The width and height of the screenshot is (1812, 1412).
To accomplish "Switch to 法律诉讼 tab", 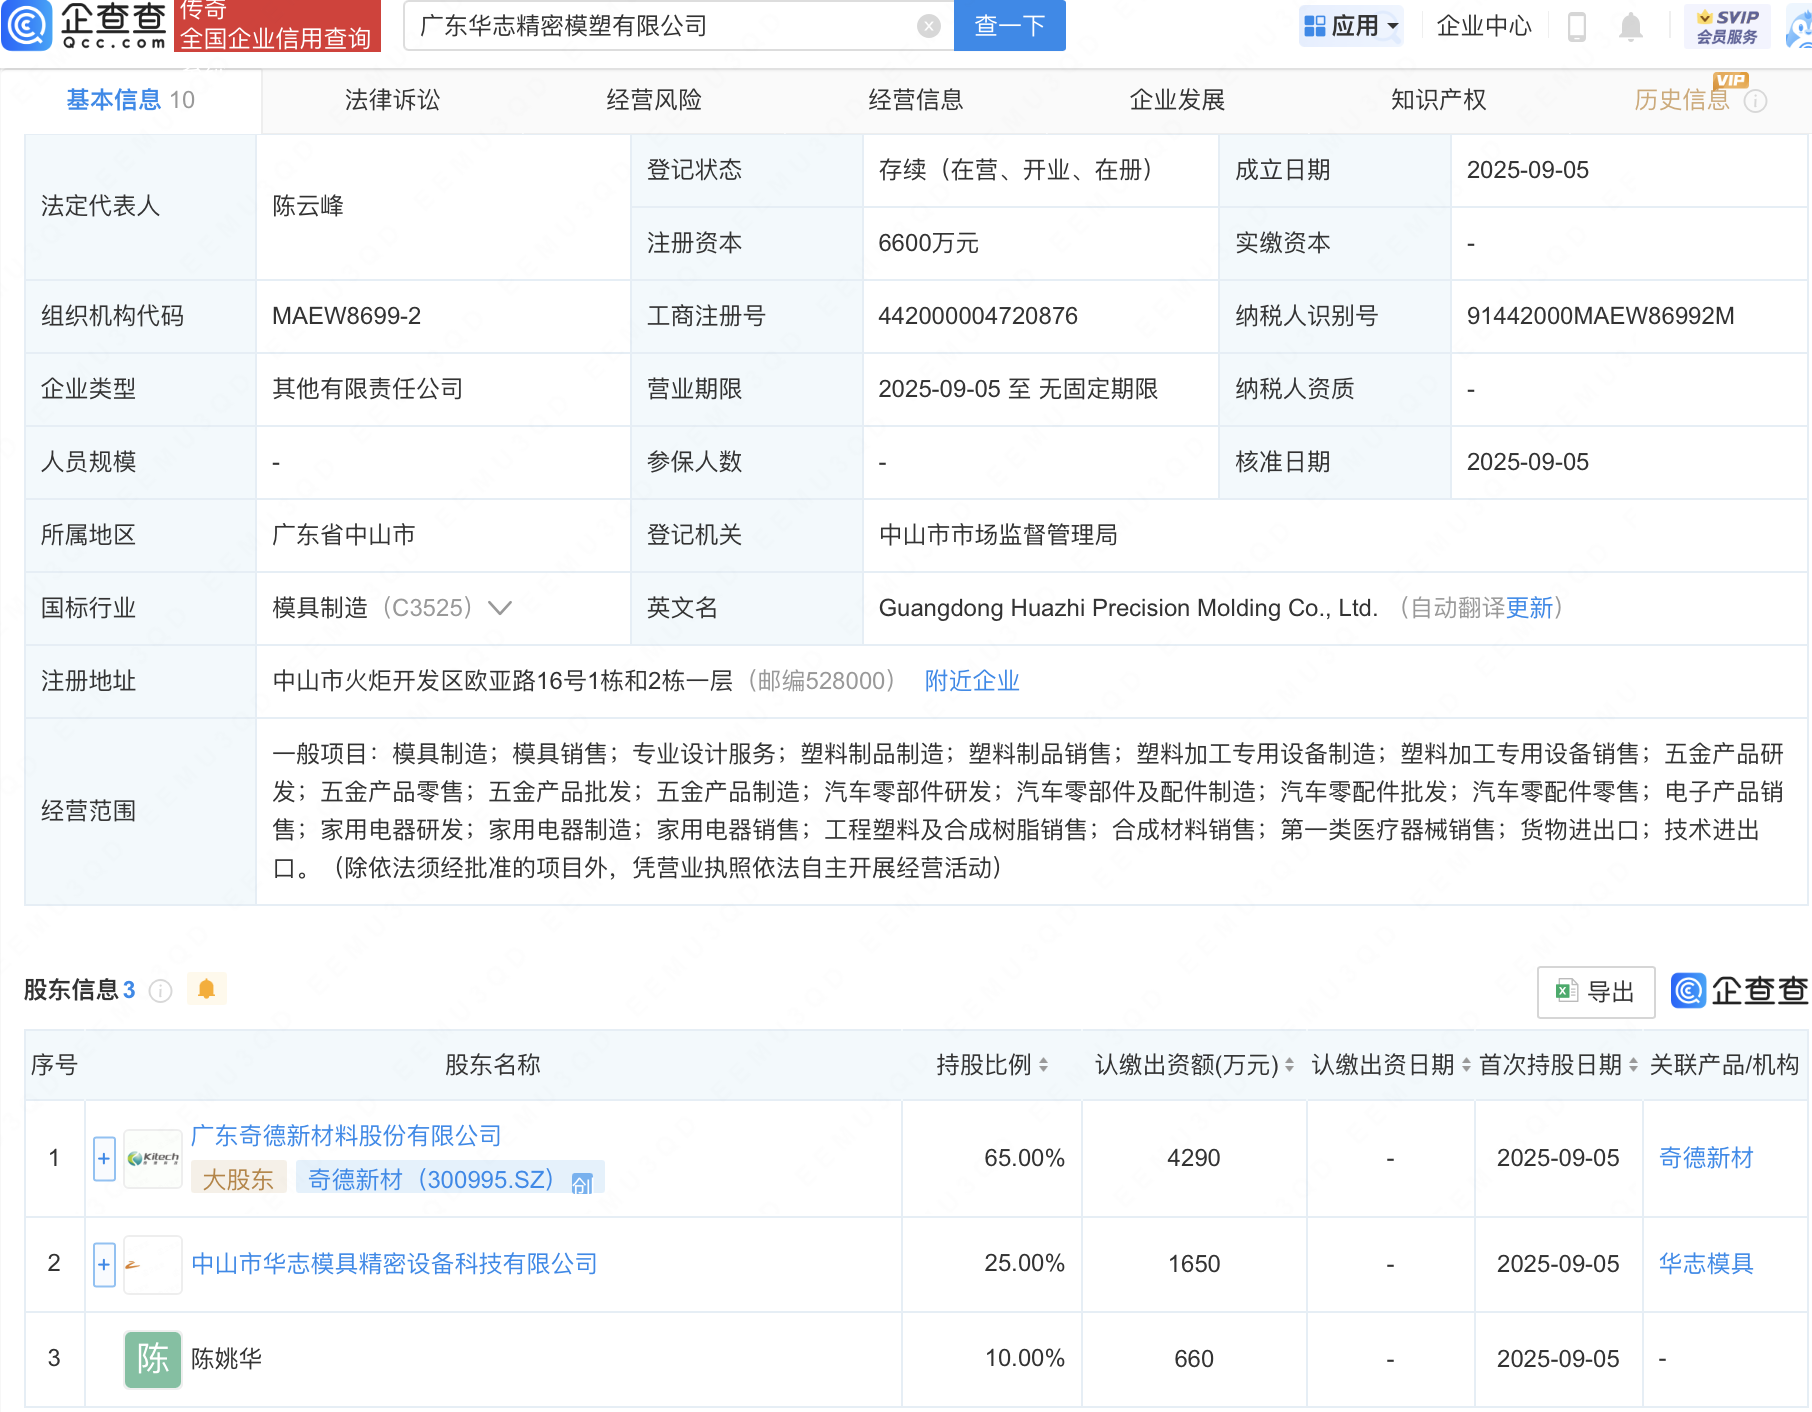I will click(392, 100).
